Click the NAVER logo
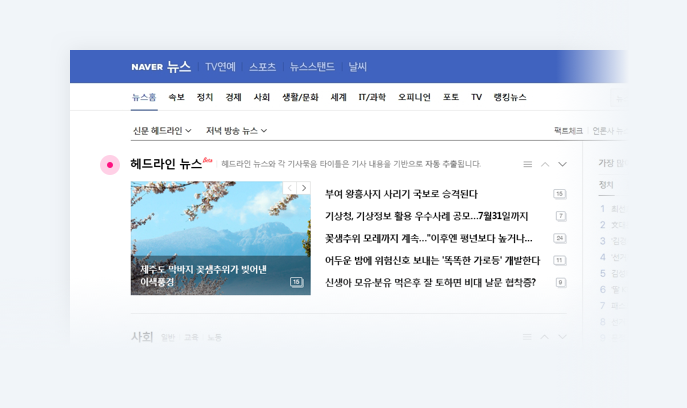The image size is (687, 408). (x=147, y=67)
